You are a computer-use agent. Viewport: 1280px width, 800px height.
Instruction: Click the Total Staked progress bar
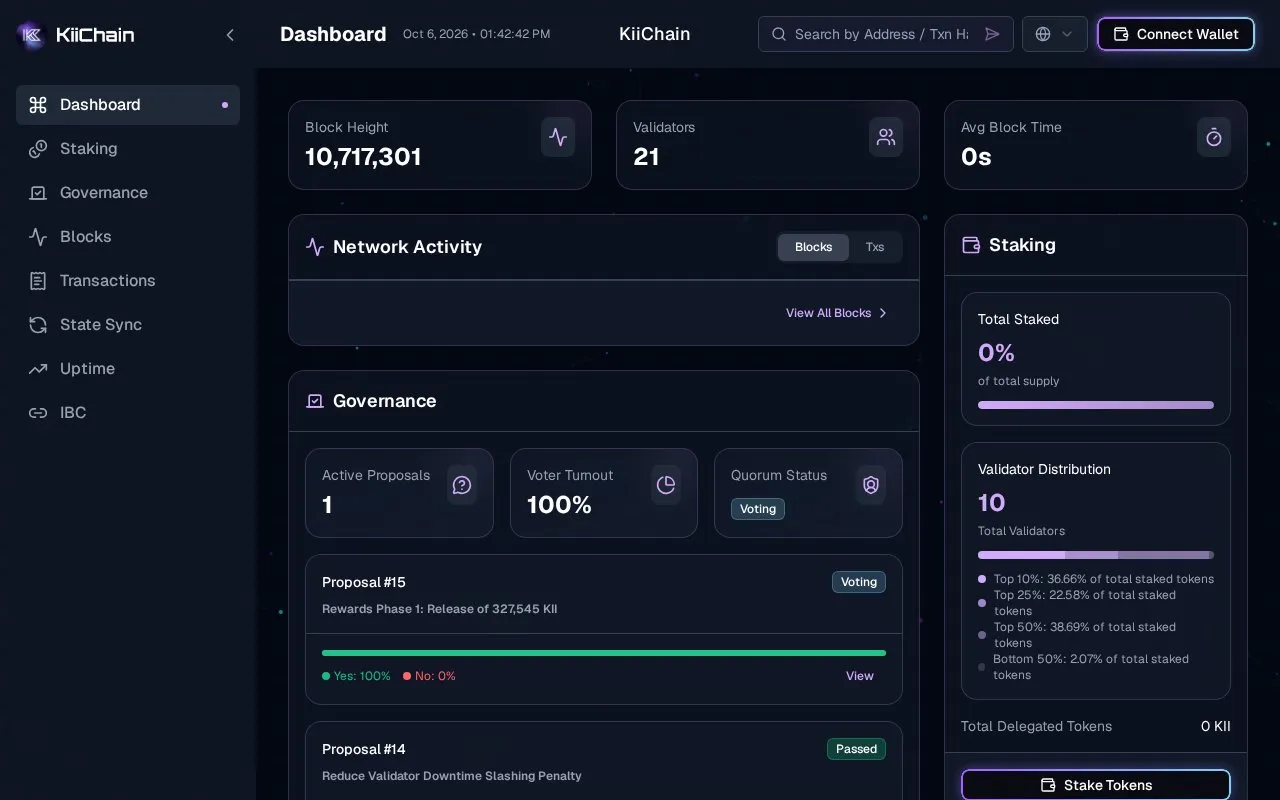(1096, 405)
